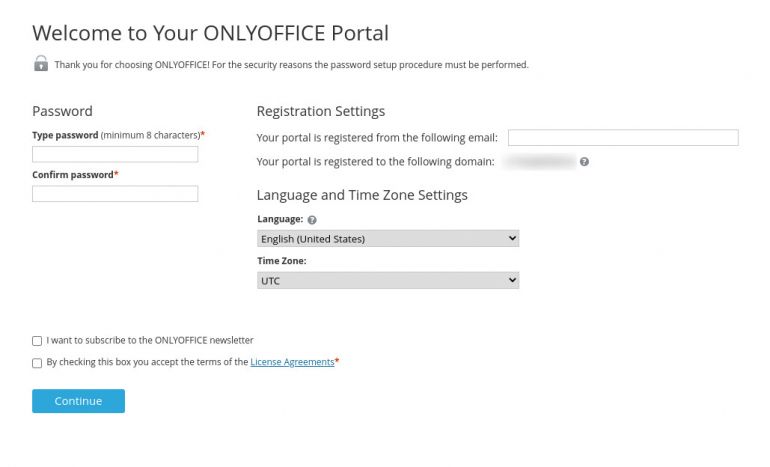
Task: Open the Language dropdown showing English (United States)
Action: 387,239
